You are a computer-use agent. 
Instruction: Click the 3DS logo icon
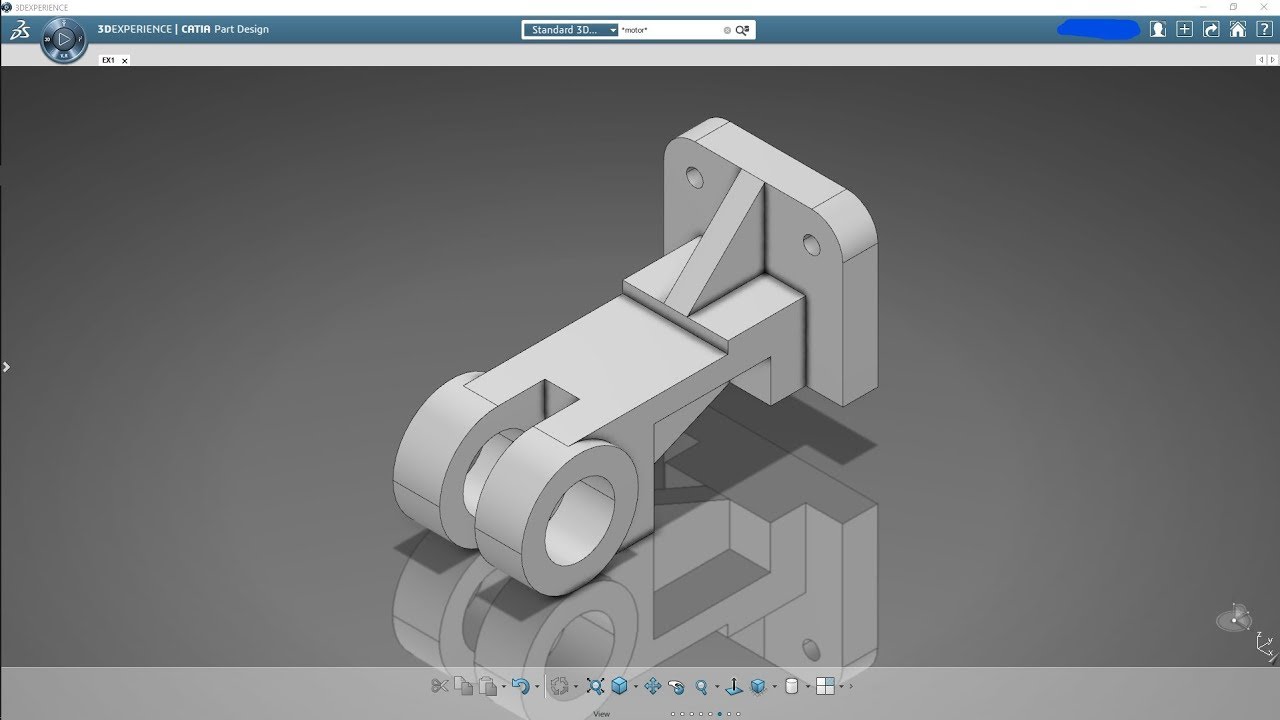pos(19,30)
